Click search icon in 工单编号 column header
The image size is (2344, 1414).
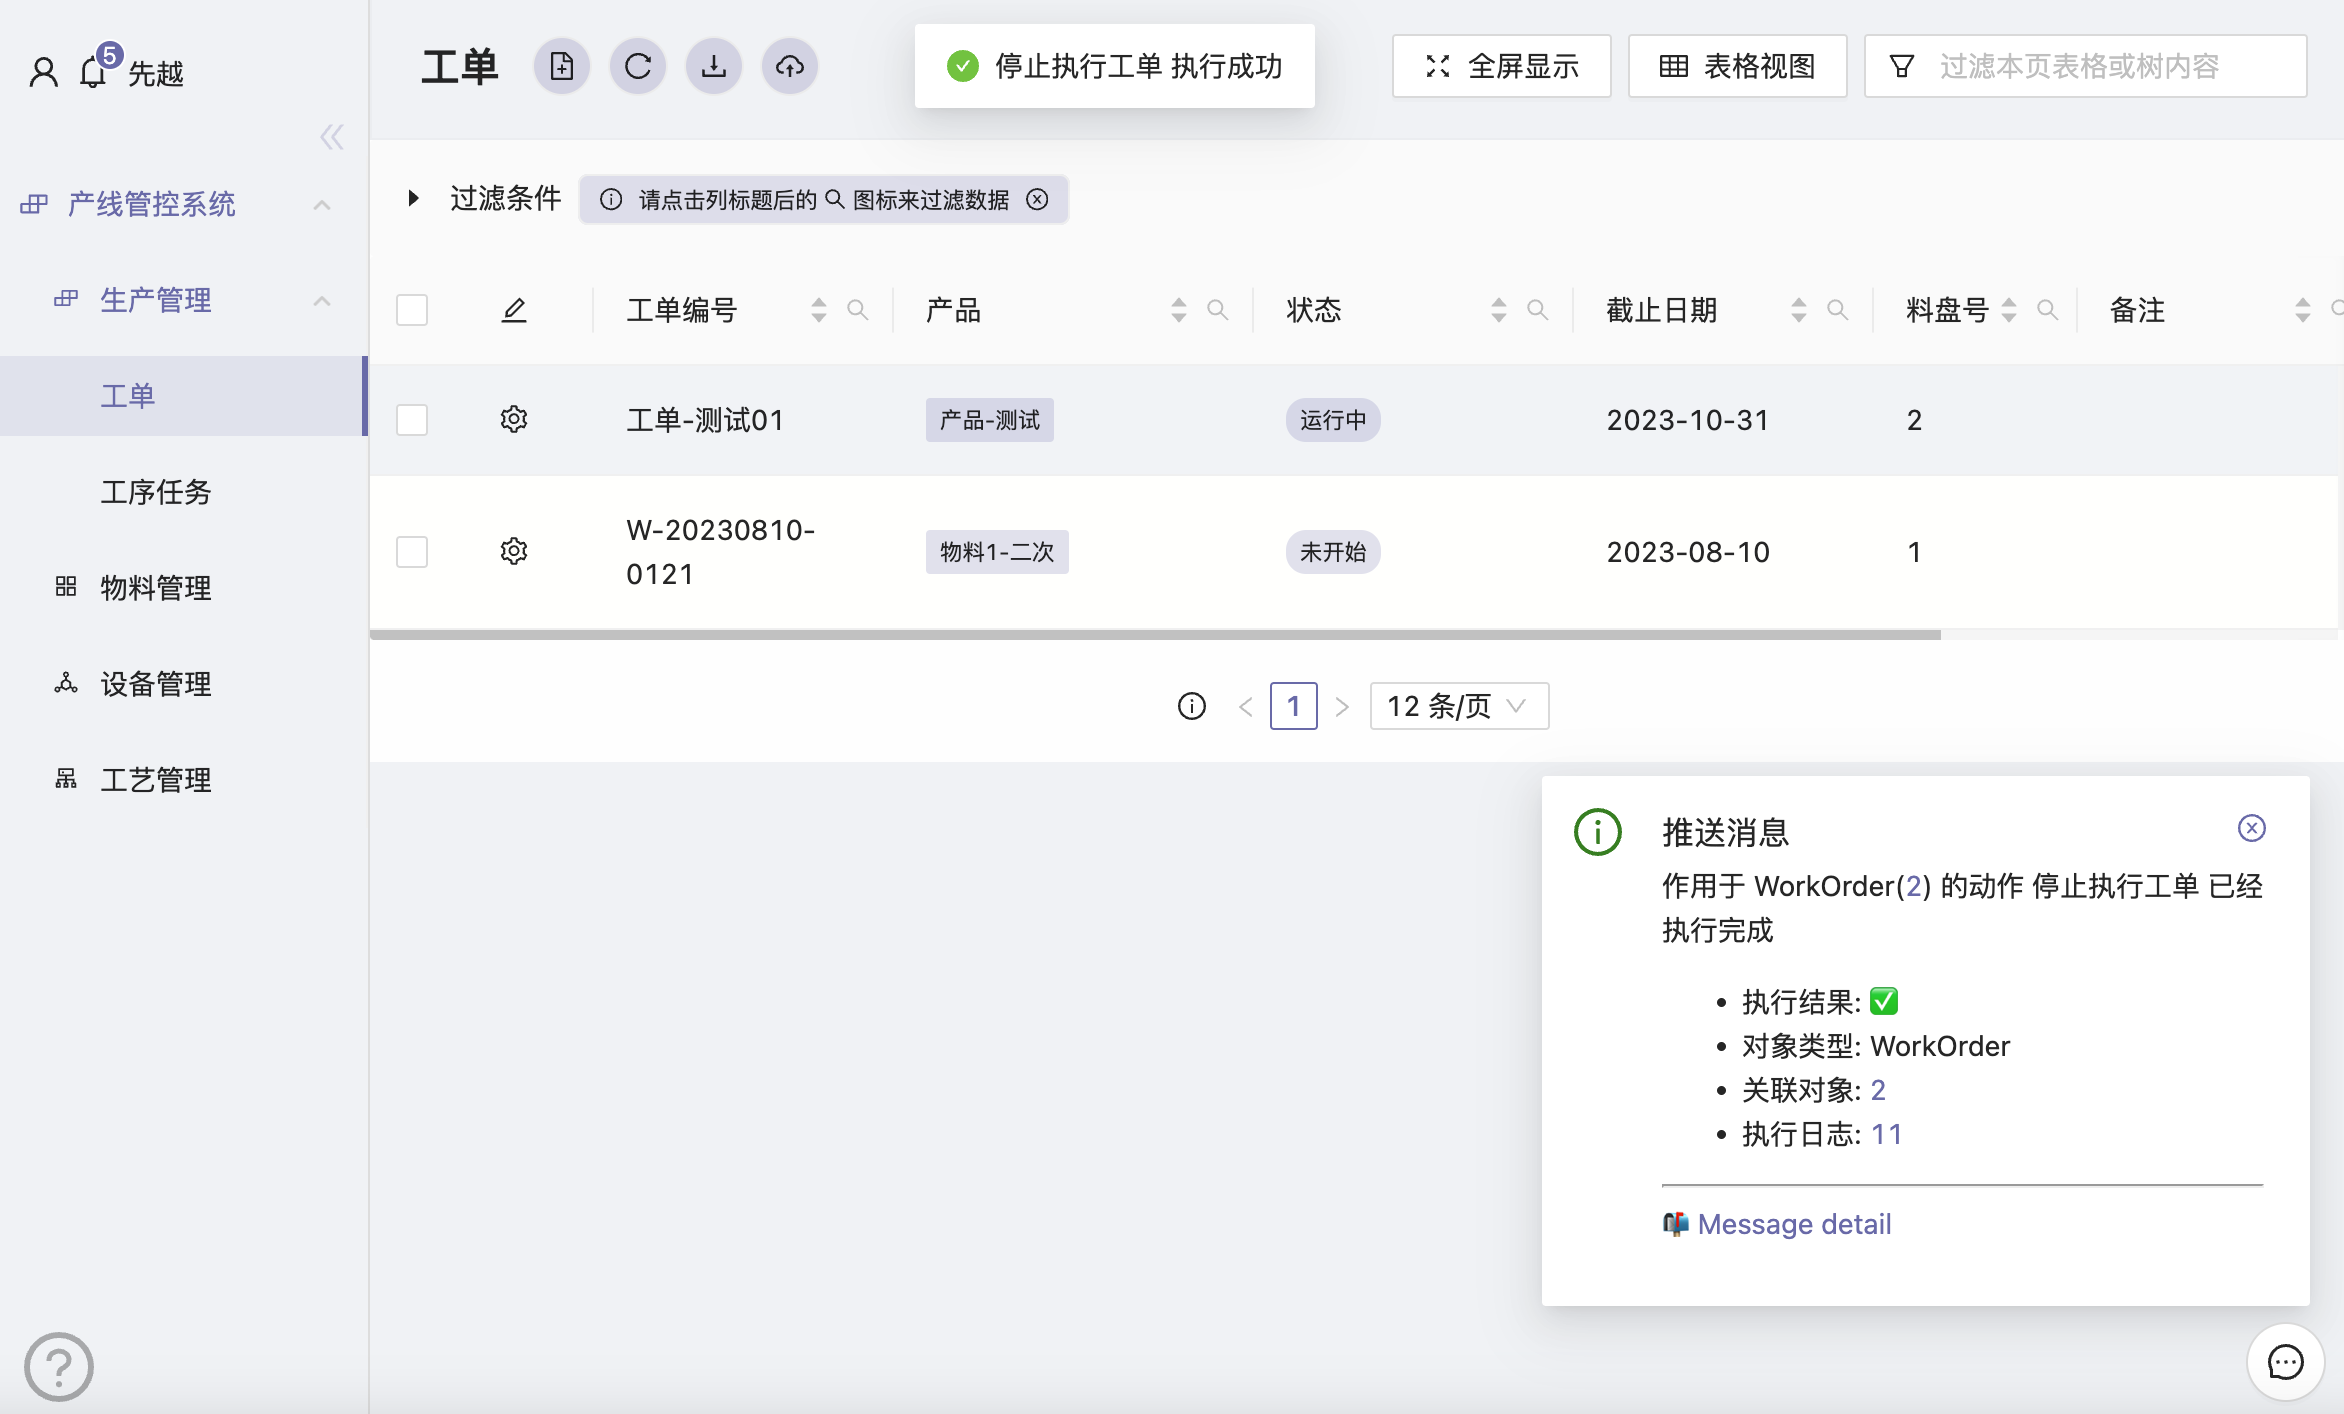[857, 310]
